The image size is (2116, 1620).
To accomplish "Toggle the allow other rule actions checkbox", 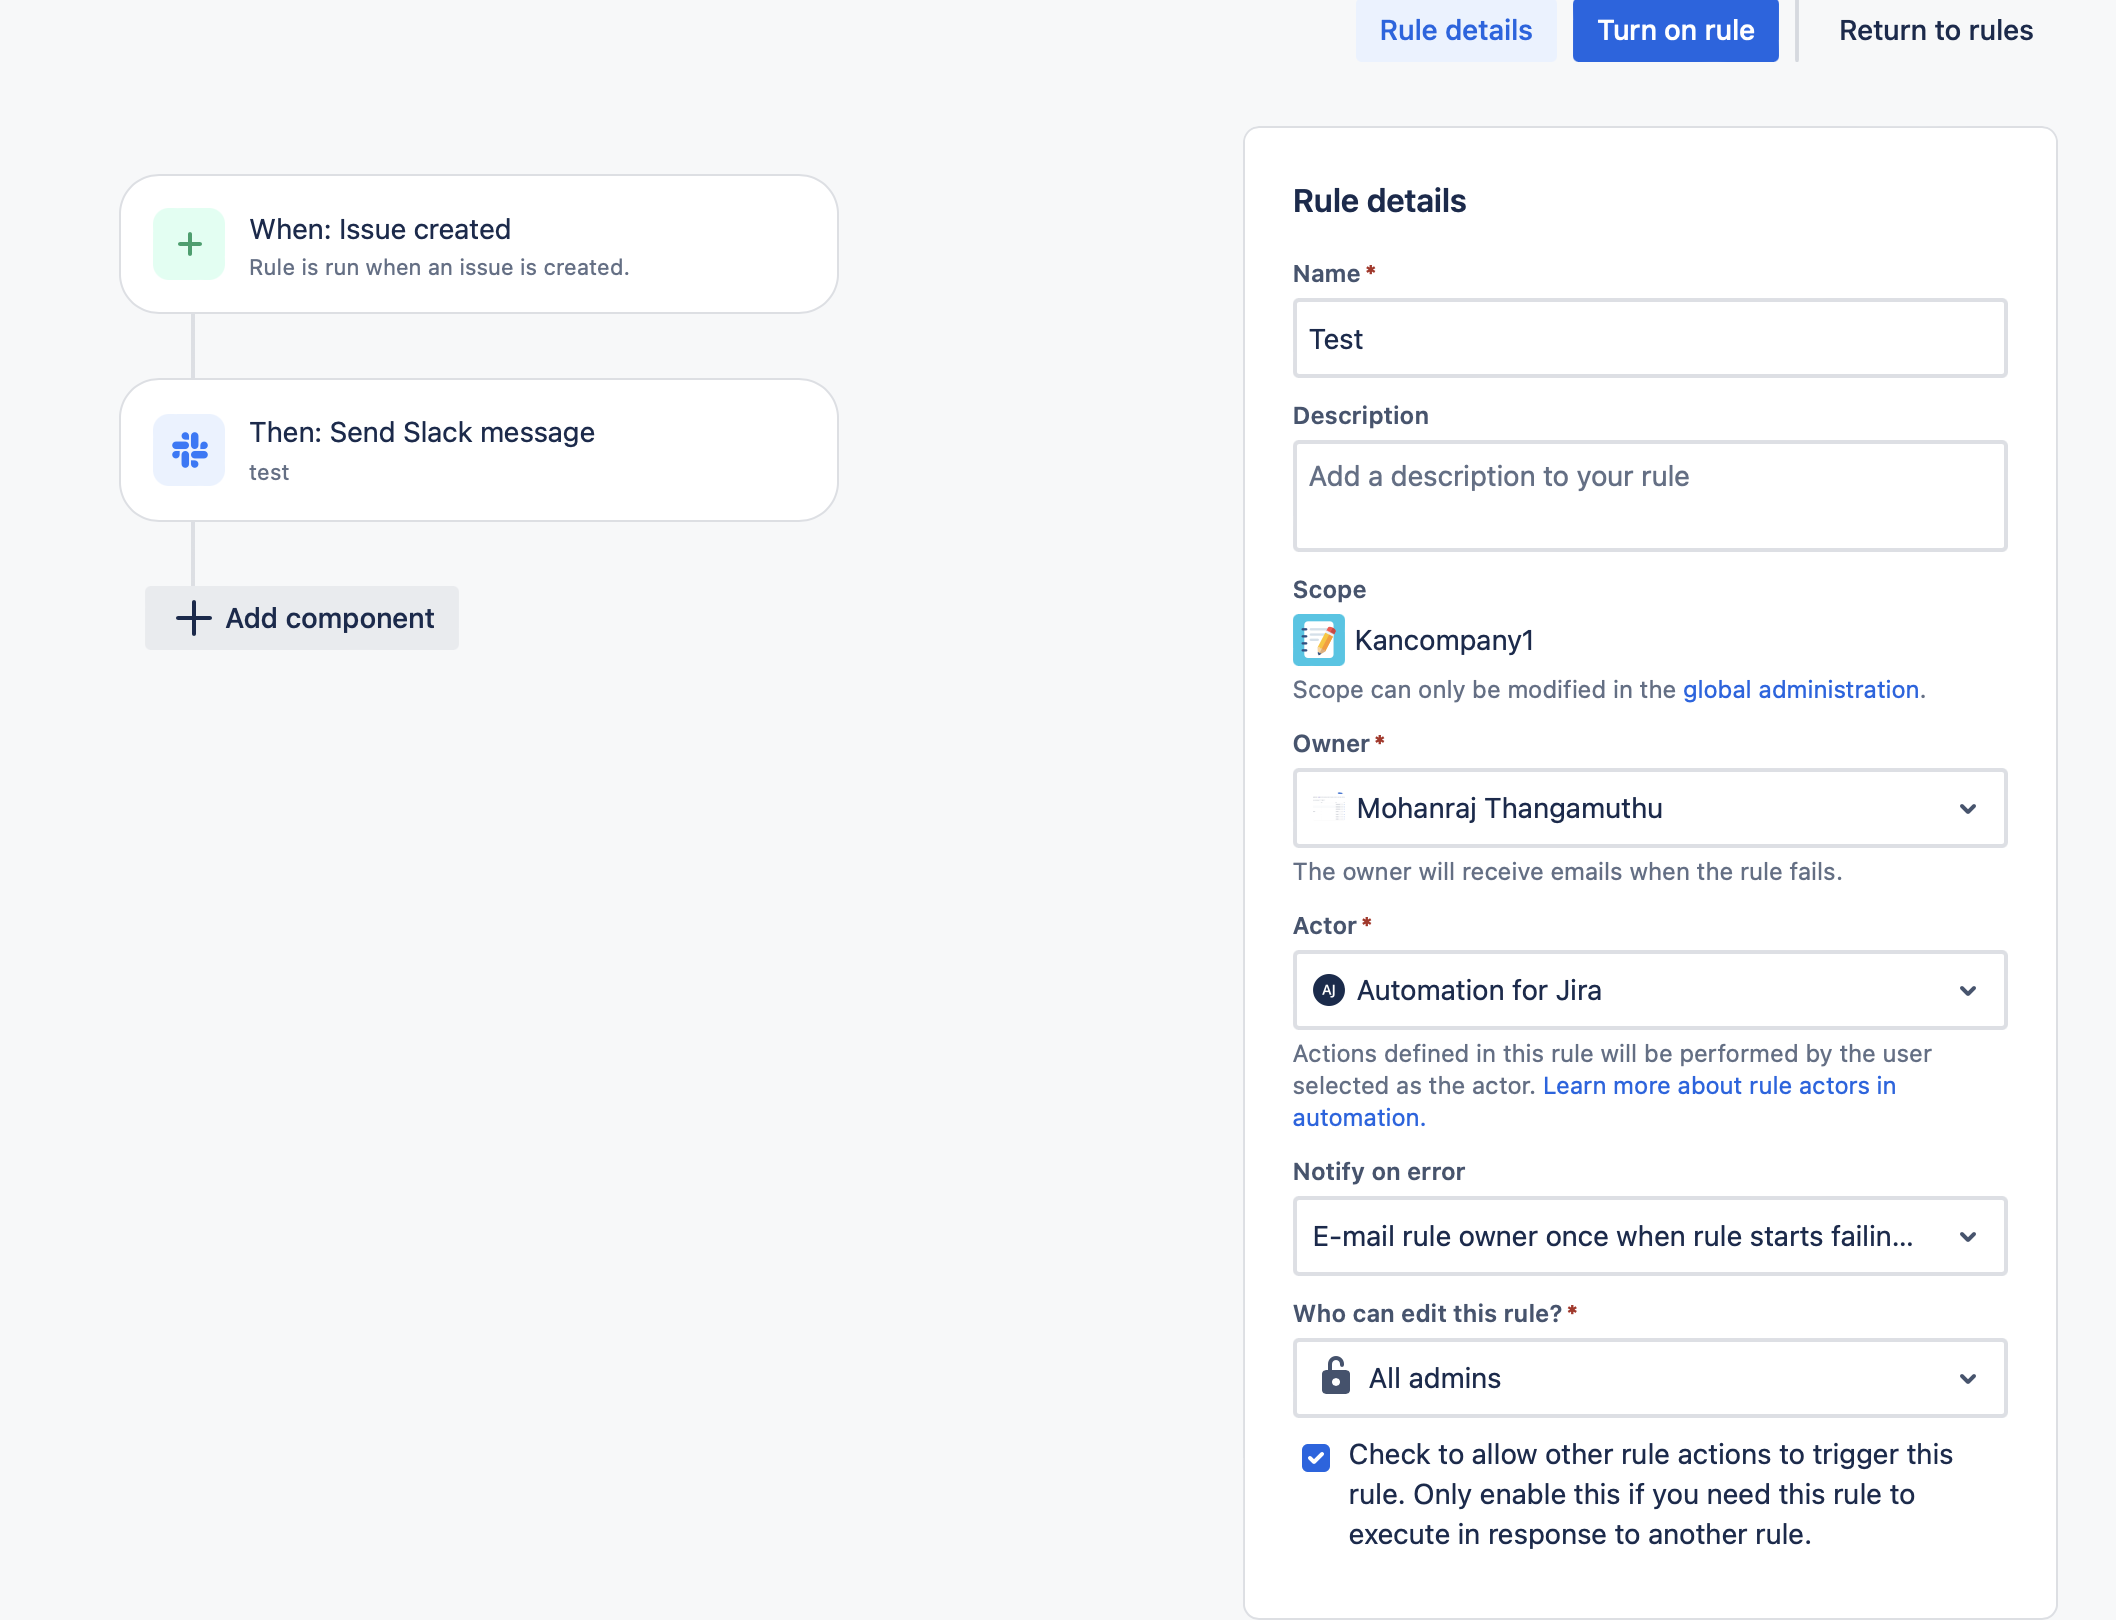I will point(1316,1457).
